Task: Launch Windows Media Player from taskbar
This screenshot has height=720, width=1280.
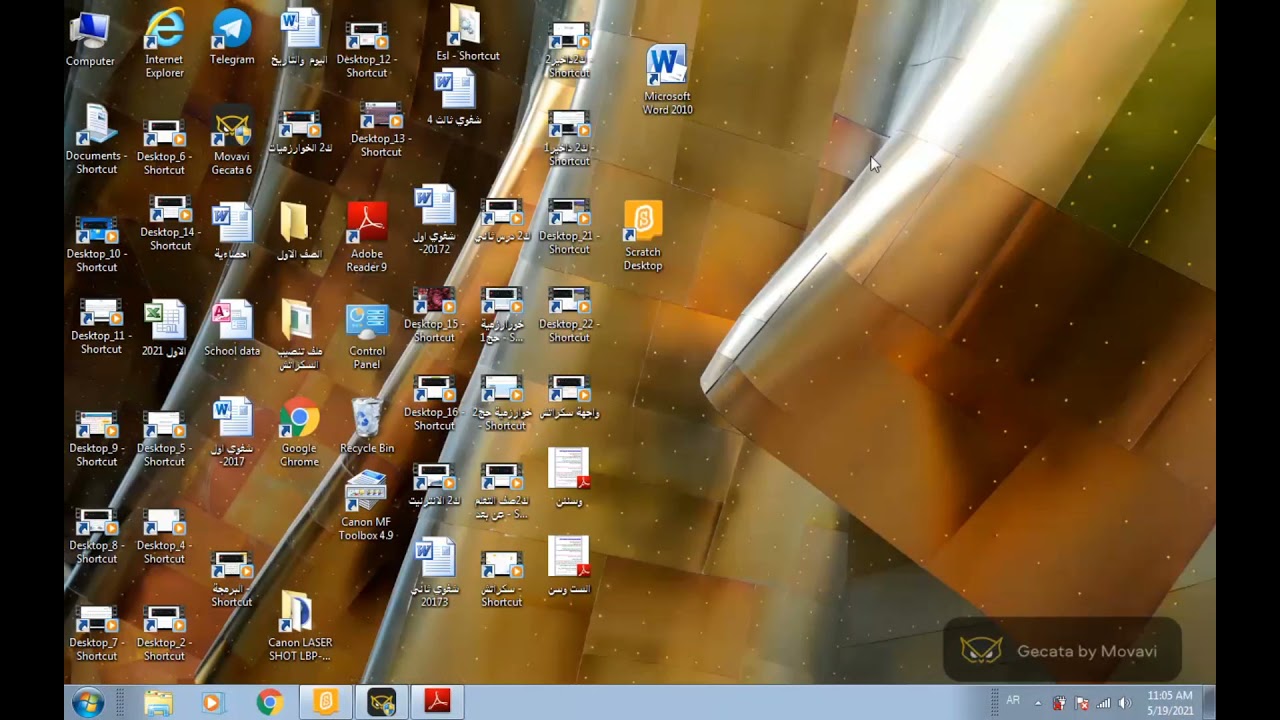Action: click(212, 703)
